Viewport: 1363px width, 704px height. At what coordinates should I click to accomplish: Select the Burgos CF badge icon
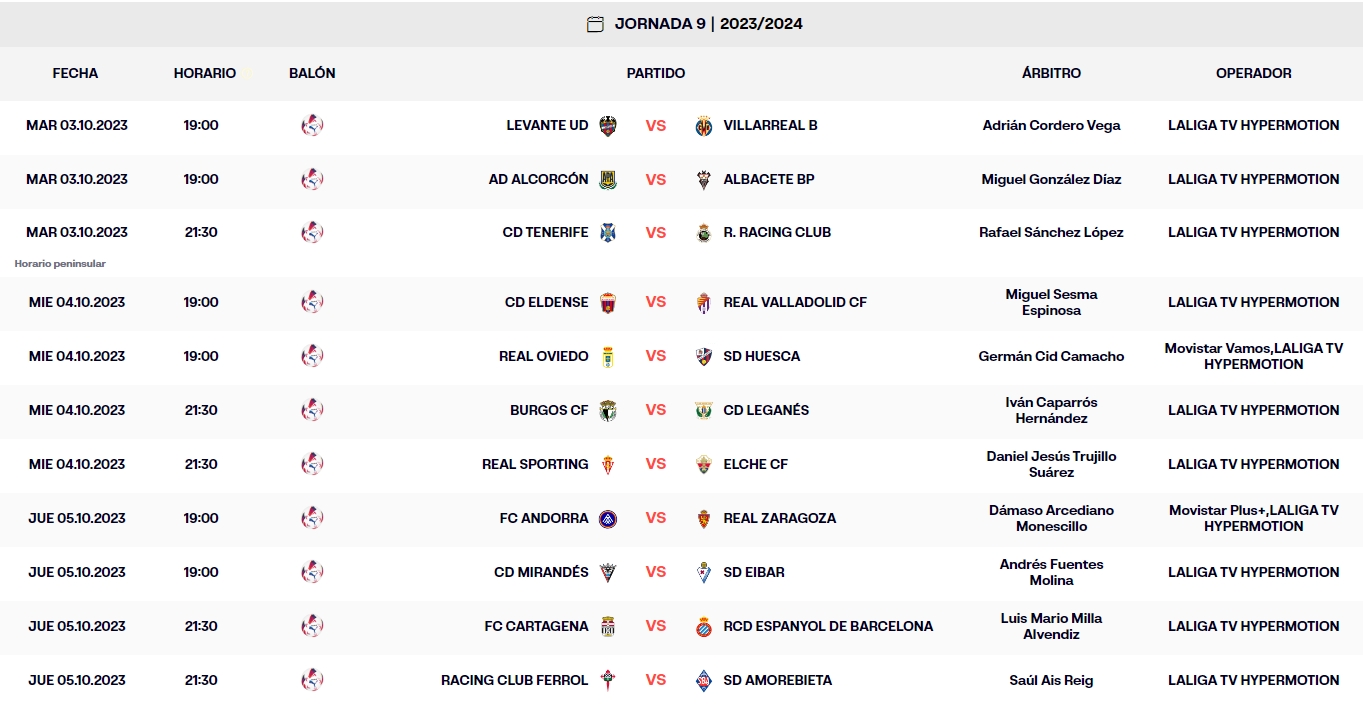[x=608, y=411]
